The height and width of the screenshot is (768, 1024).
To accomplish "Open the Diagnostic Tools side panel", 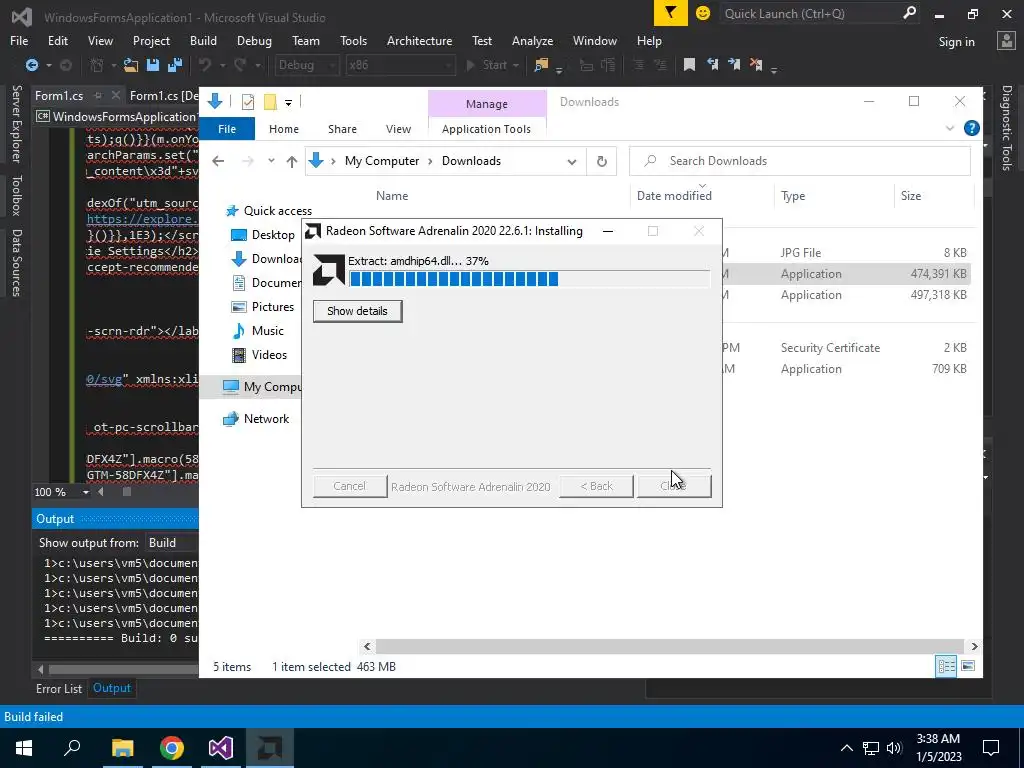I will [x=1006, y=127].
